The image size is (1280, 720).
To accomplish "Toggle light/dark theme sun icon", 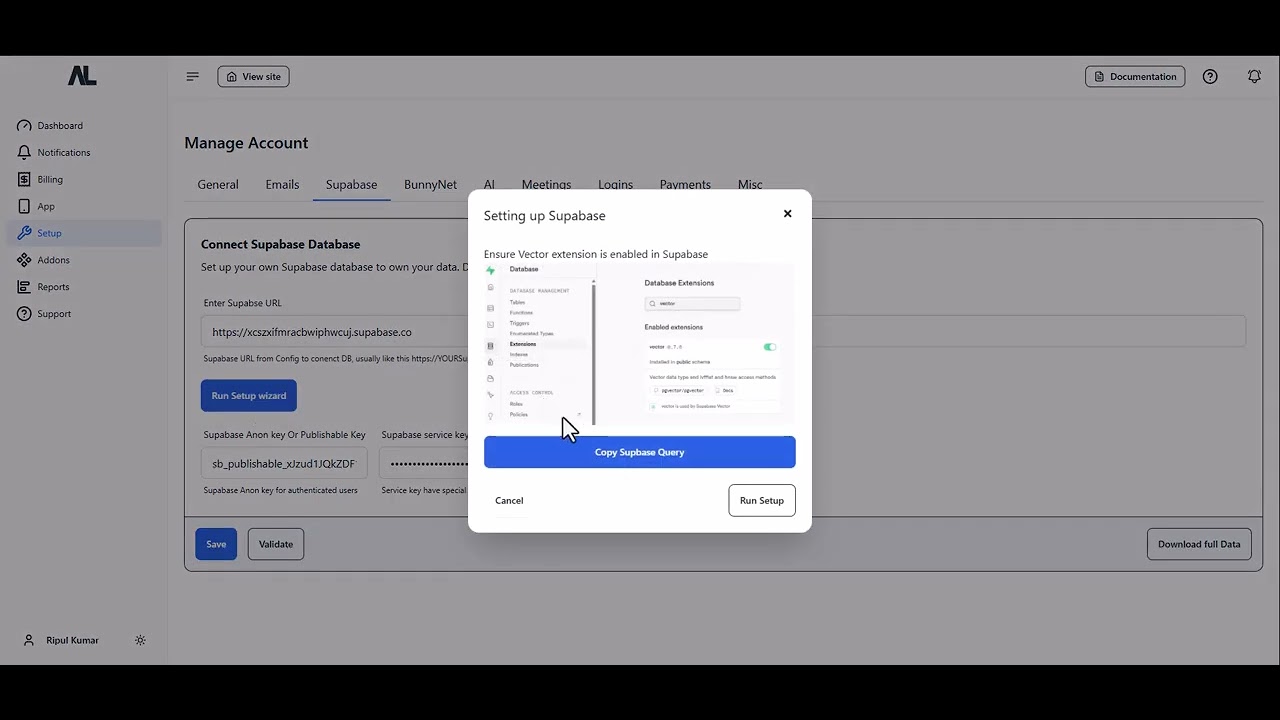I will point(140,640).
